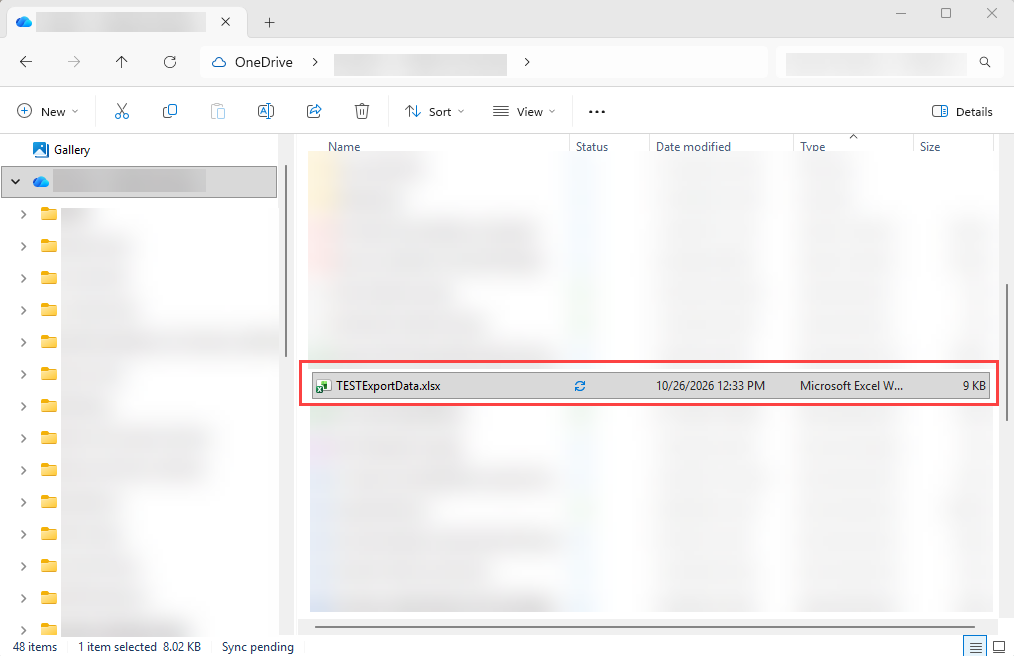Click the 48 items status text
1014x656 pixels.
tap(35, 647)
